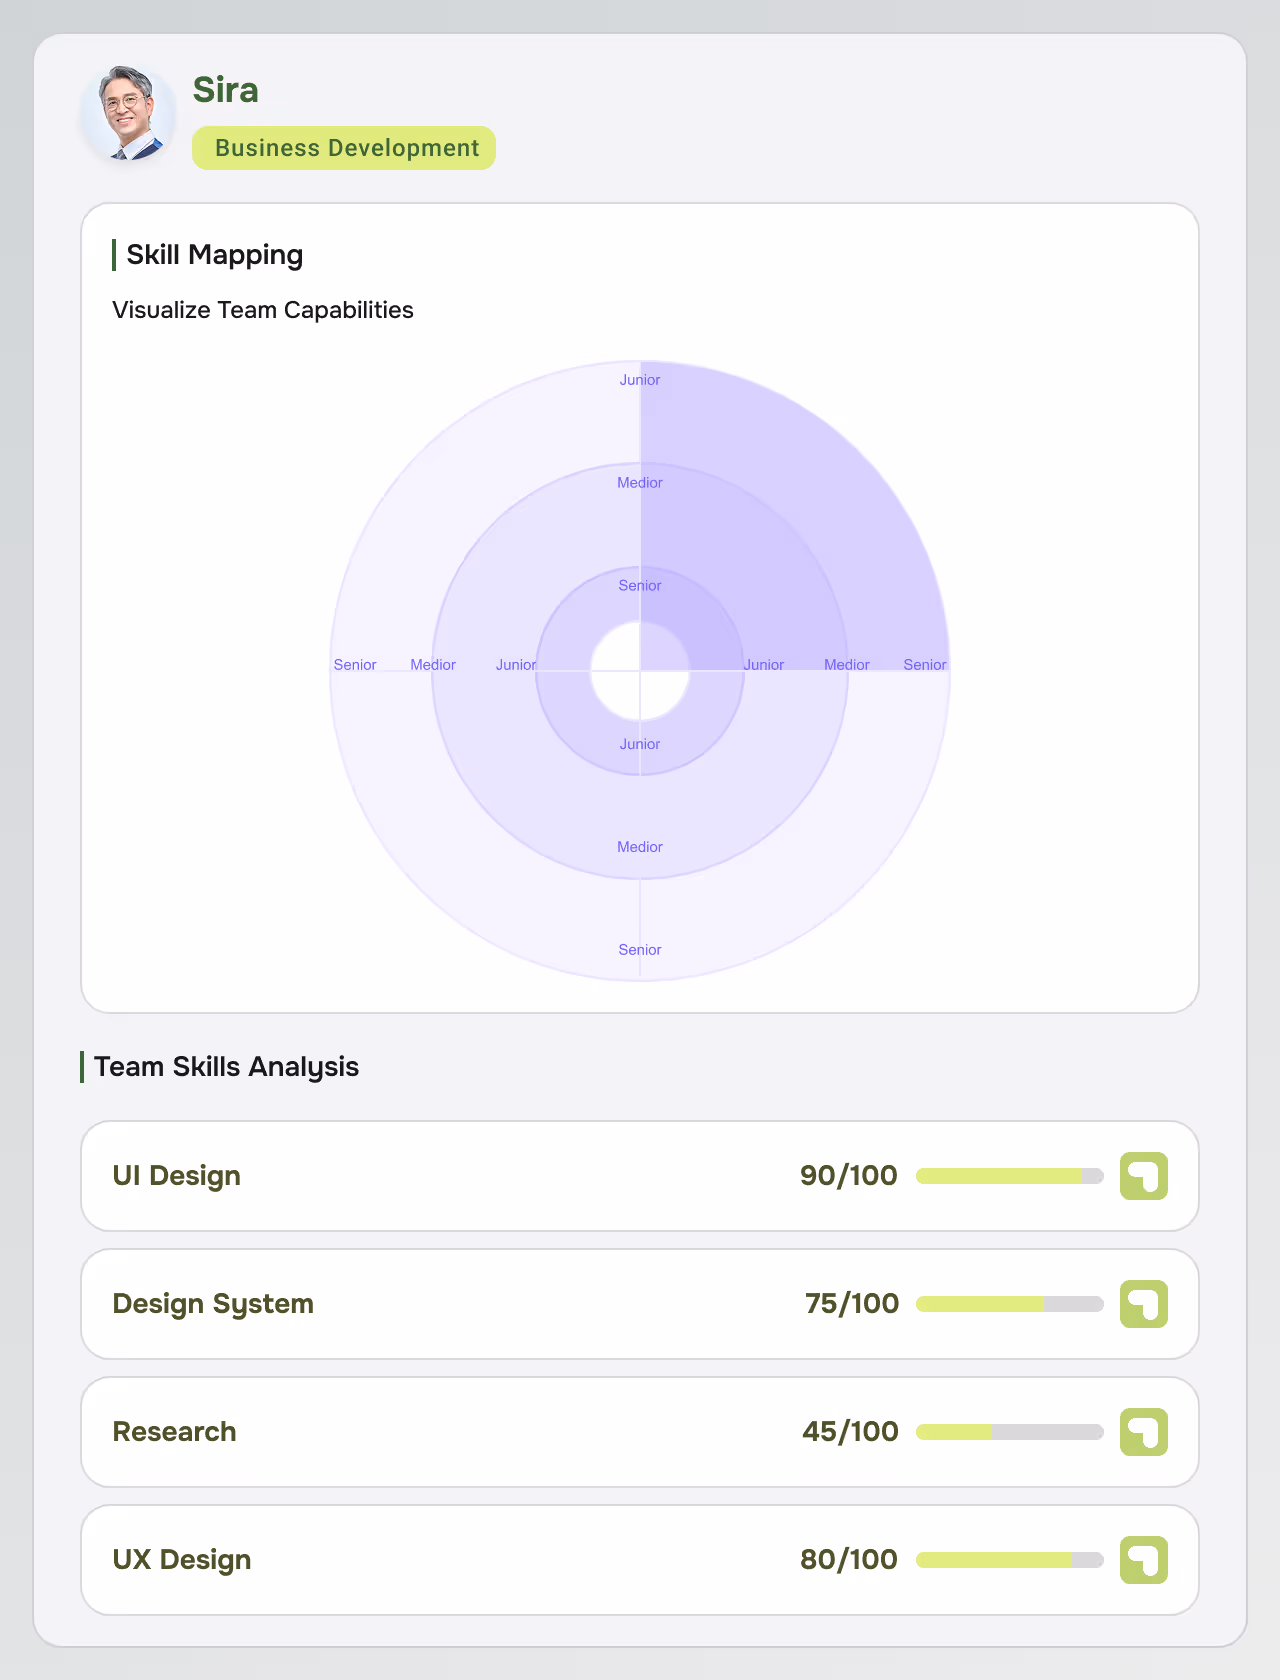Click the 80/100 score value

(849, 1560)
